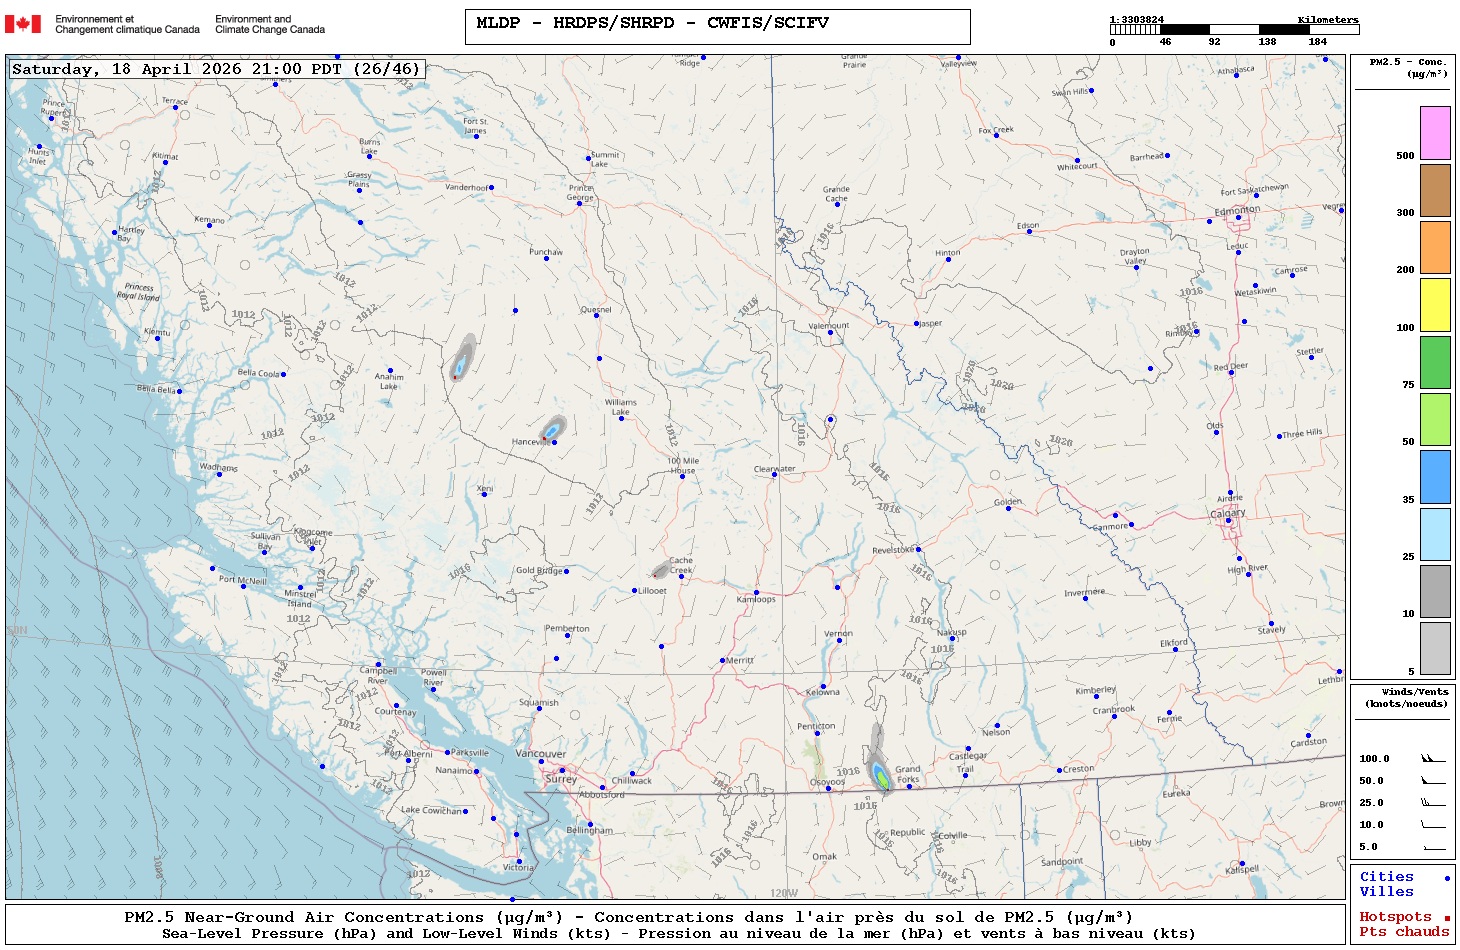Click the smoke plume near Grand Forks
1460x950 pixels.
pos(879,772)
